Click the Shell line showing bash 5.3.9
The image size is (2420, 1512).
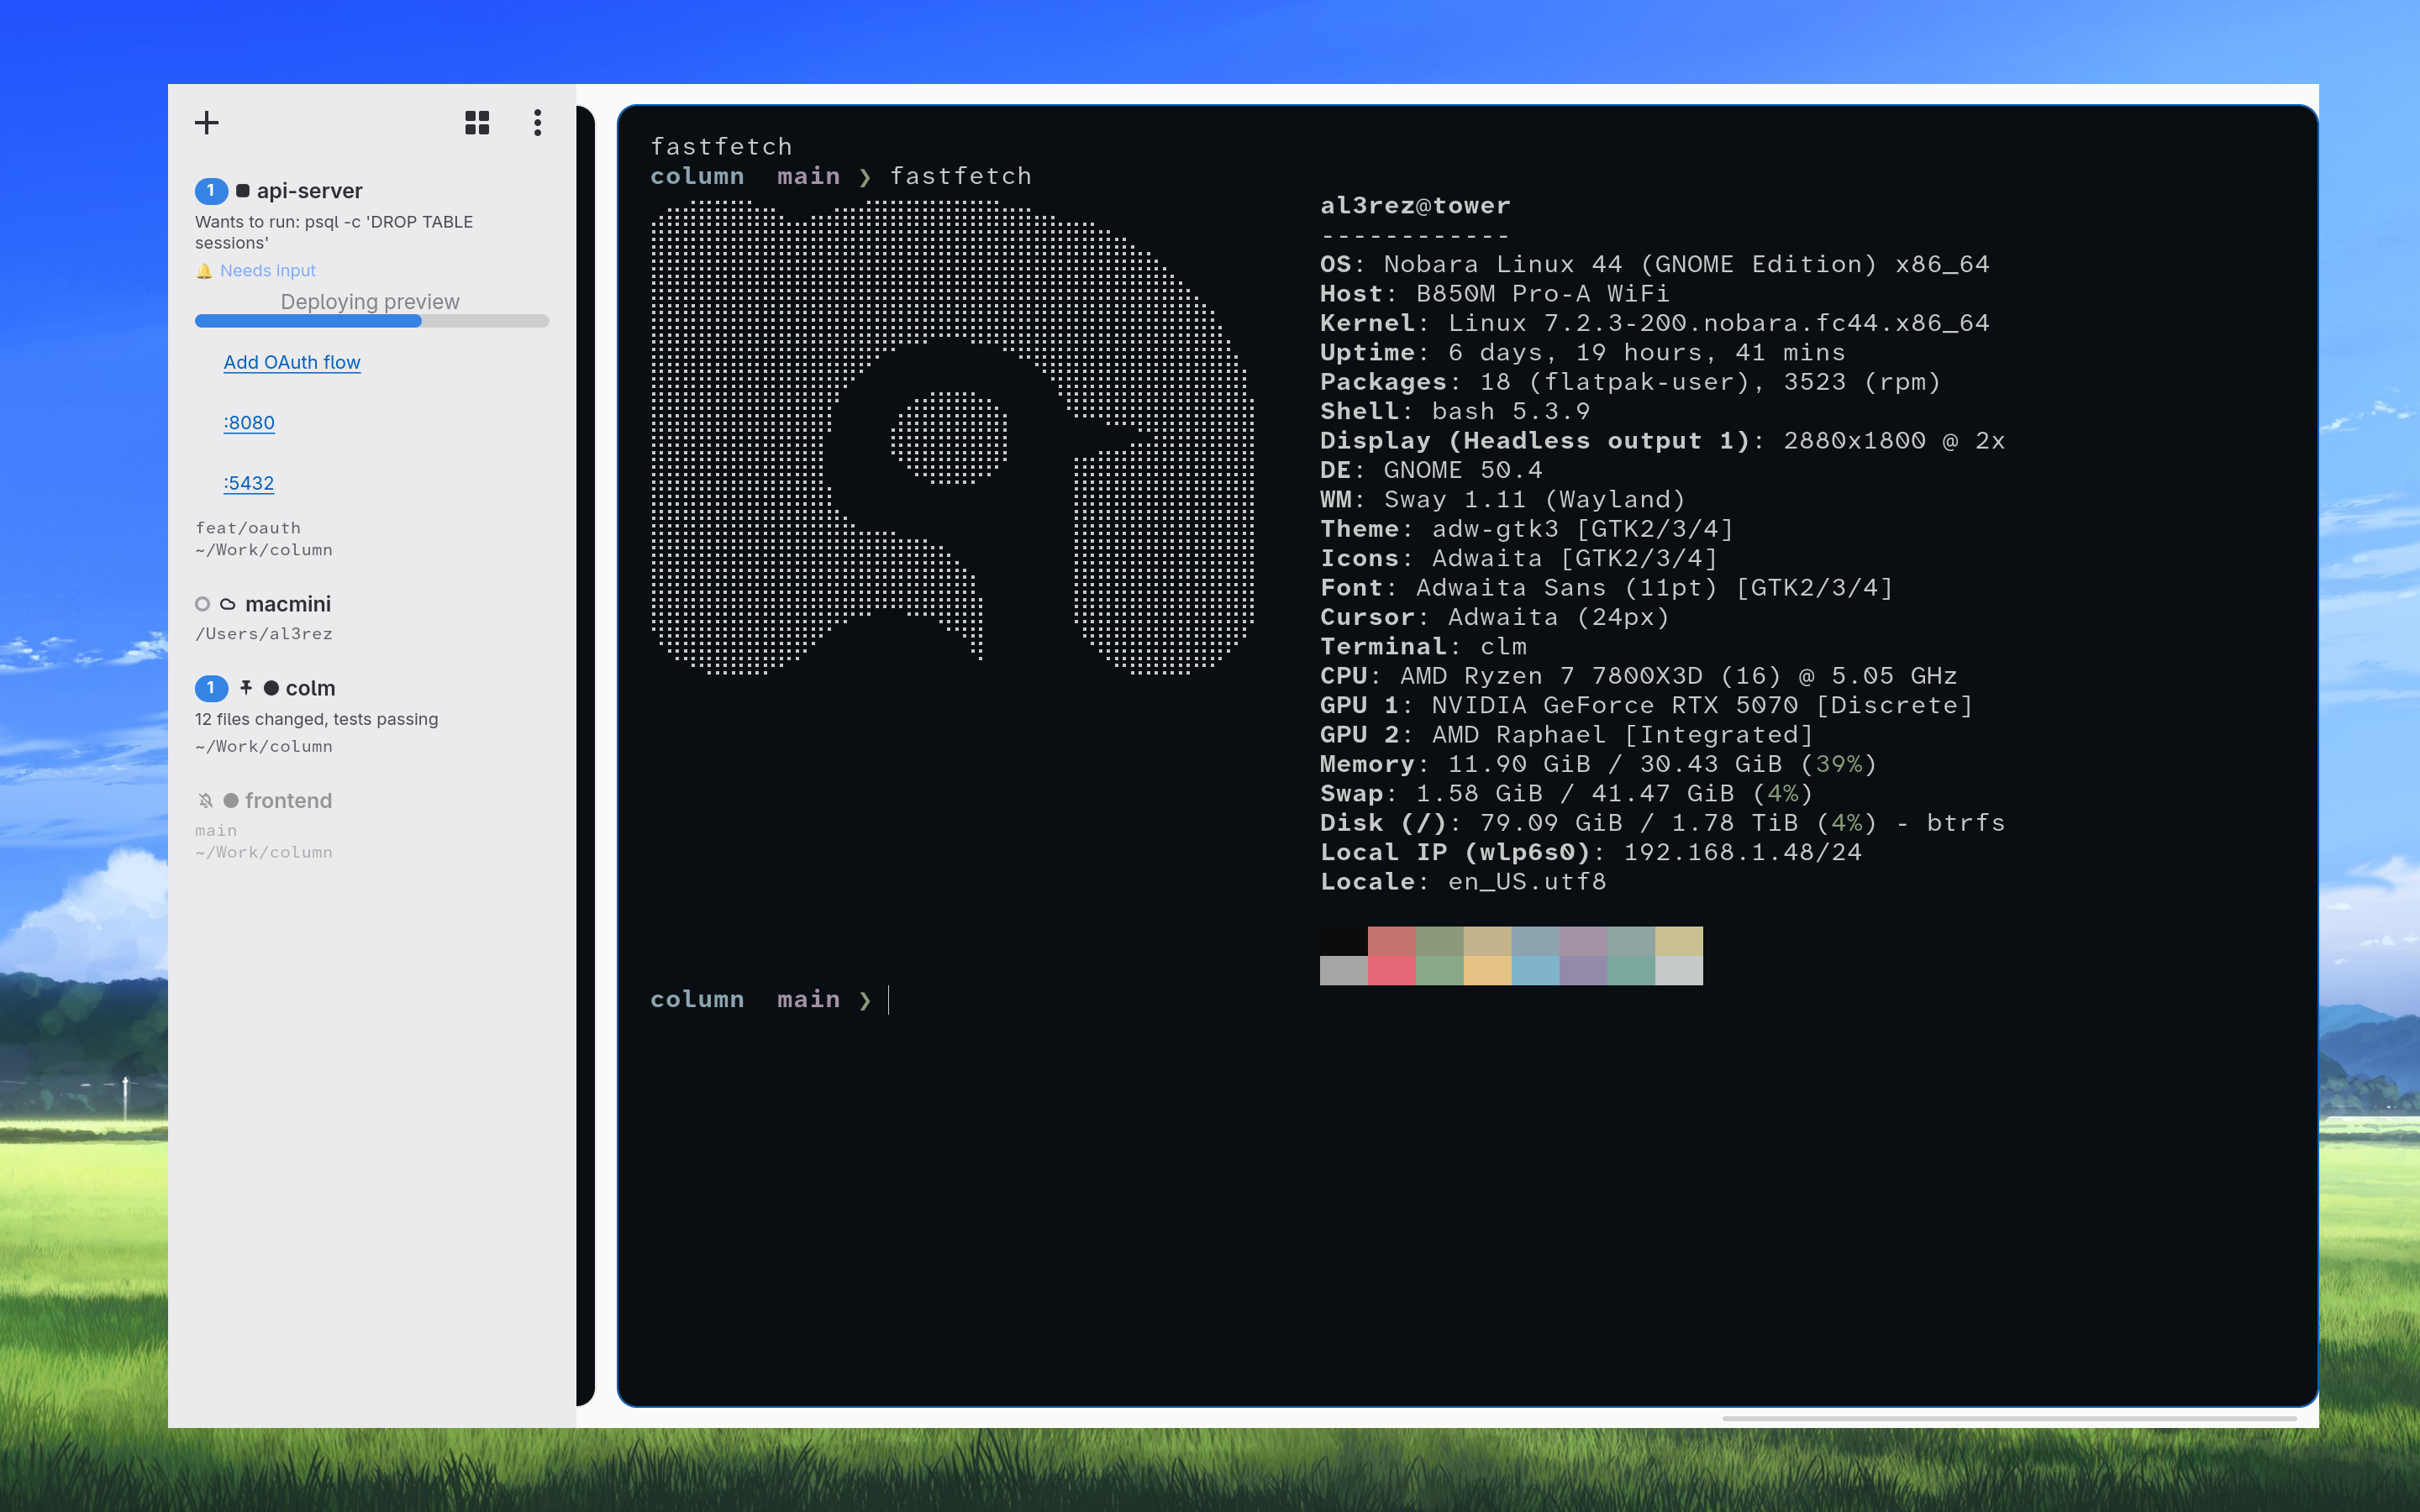1455,411
